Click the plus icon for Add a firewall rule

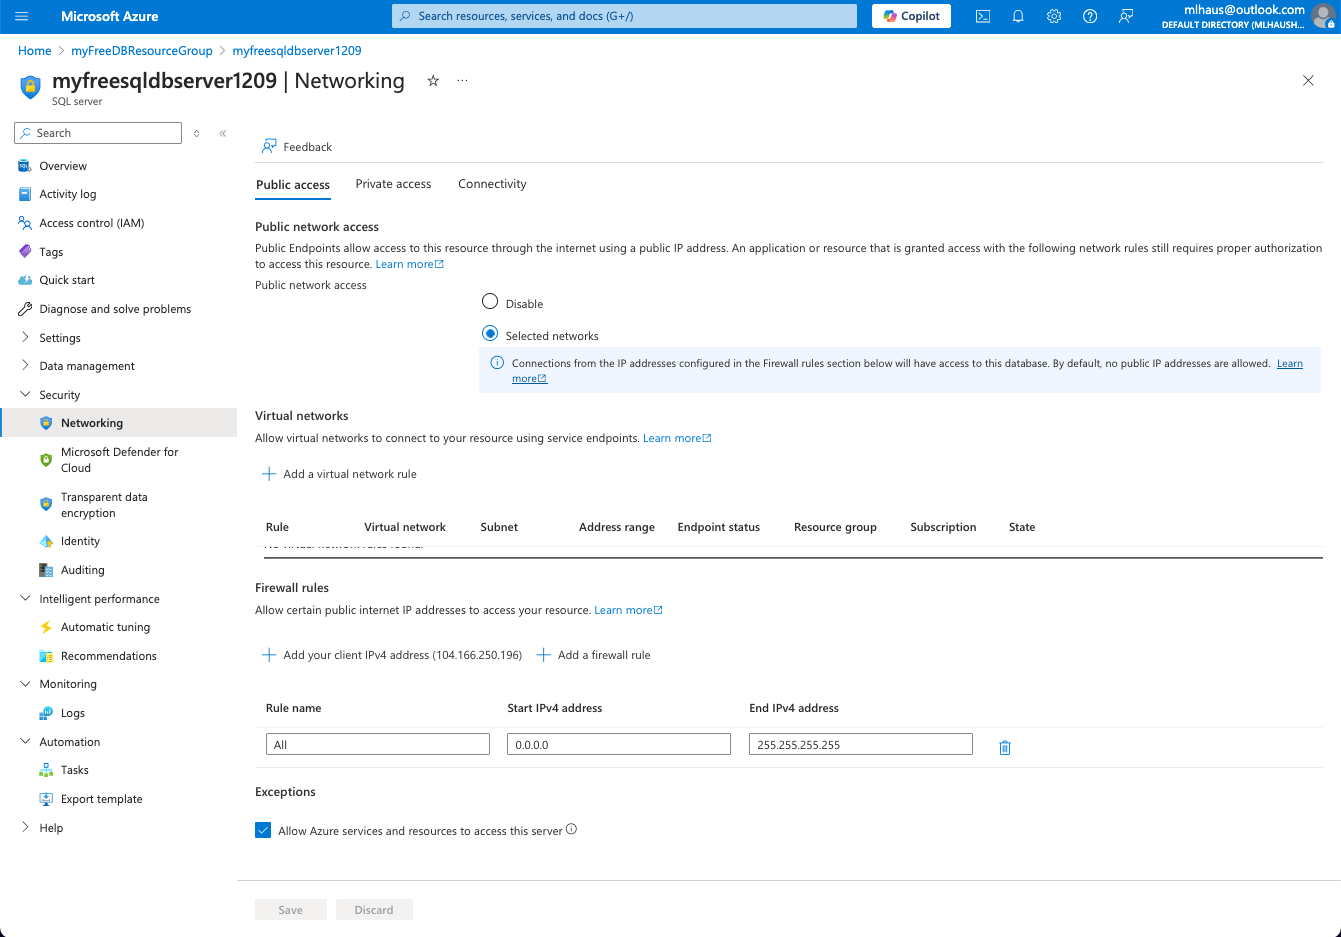544,655
